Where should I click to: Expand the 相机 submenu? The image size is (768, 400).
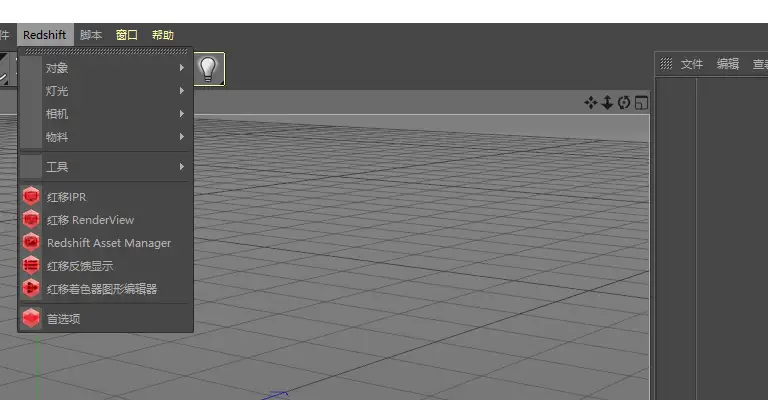coord(105,114)
